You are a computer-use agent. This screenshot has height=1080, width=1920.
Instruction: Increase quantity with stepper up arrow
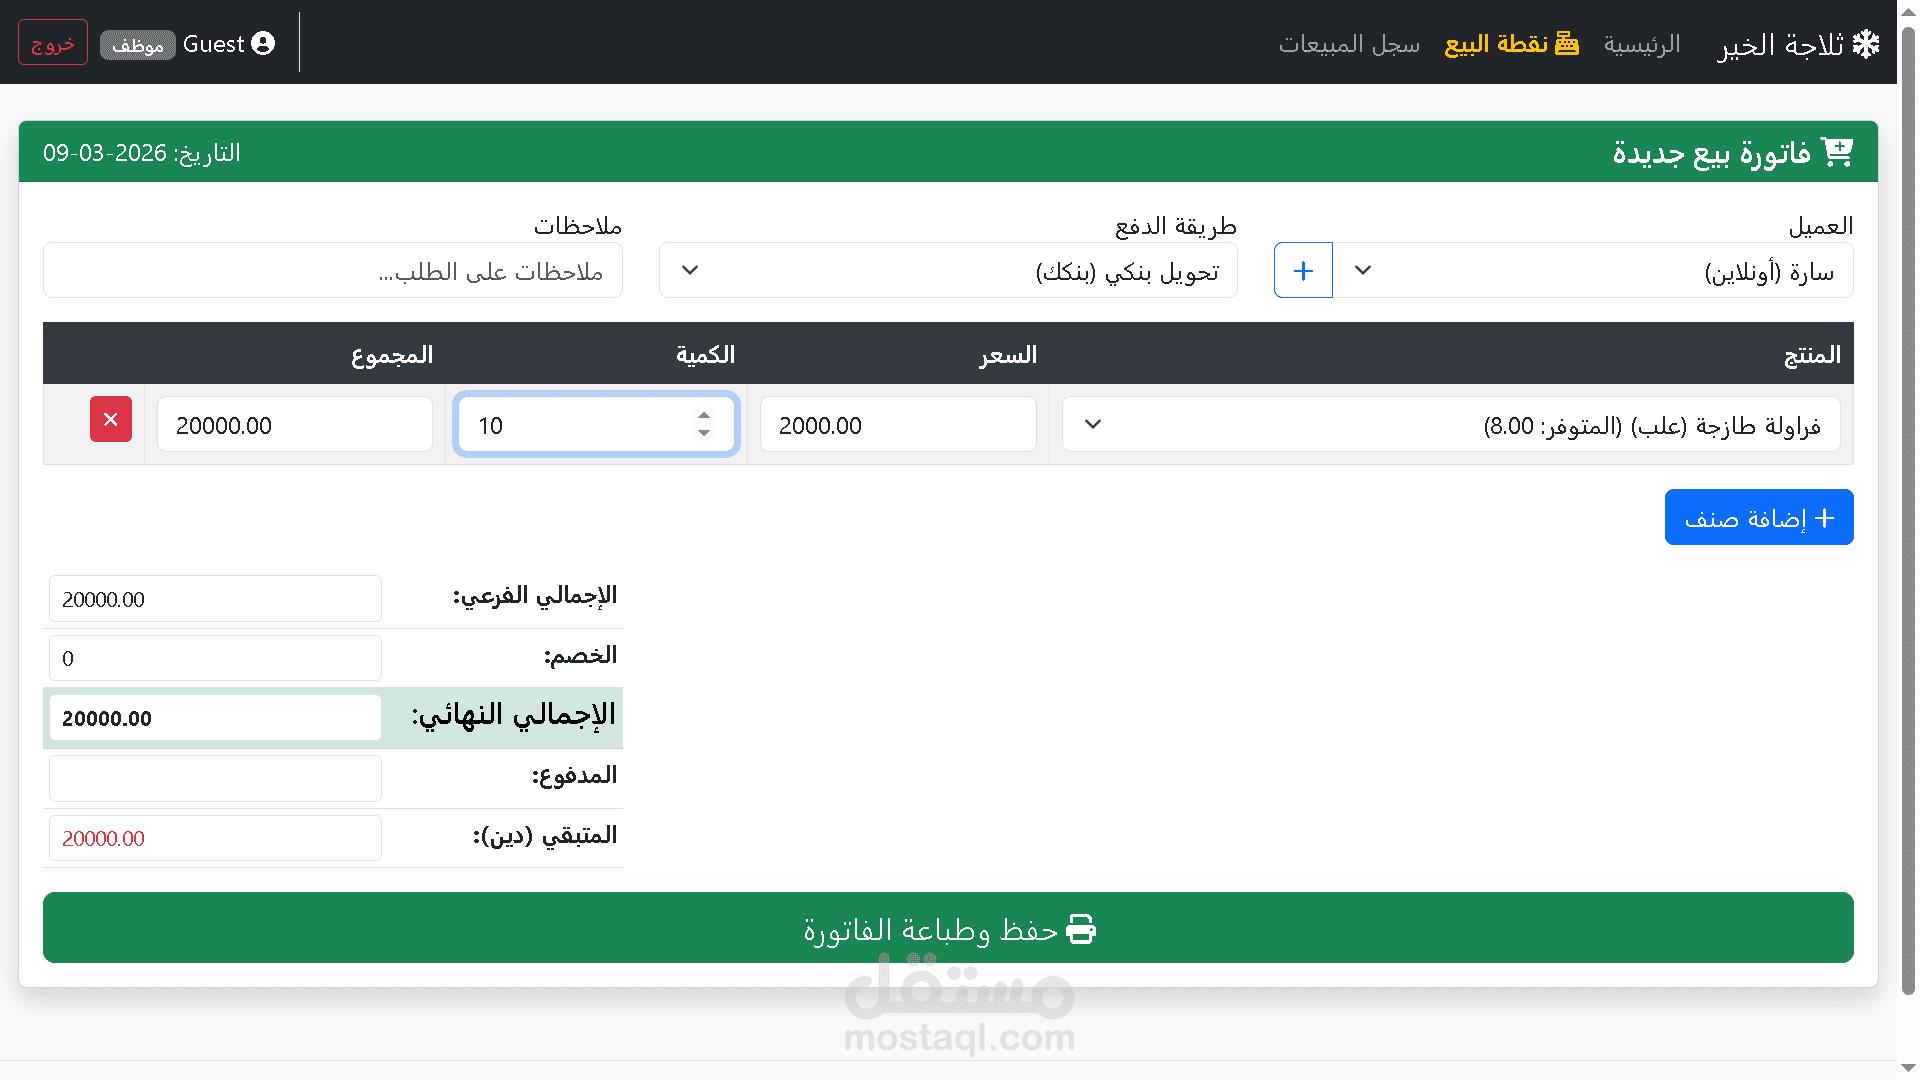click(704, 415)
